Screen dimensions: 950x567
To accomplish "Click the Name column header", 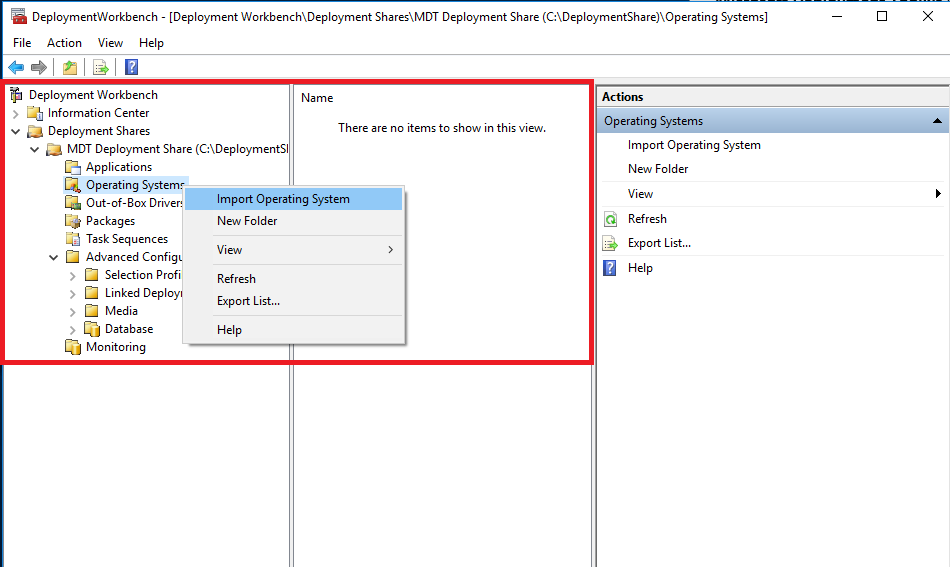I will coord(317,98).
